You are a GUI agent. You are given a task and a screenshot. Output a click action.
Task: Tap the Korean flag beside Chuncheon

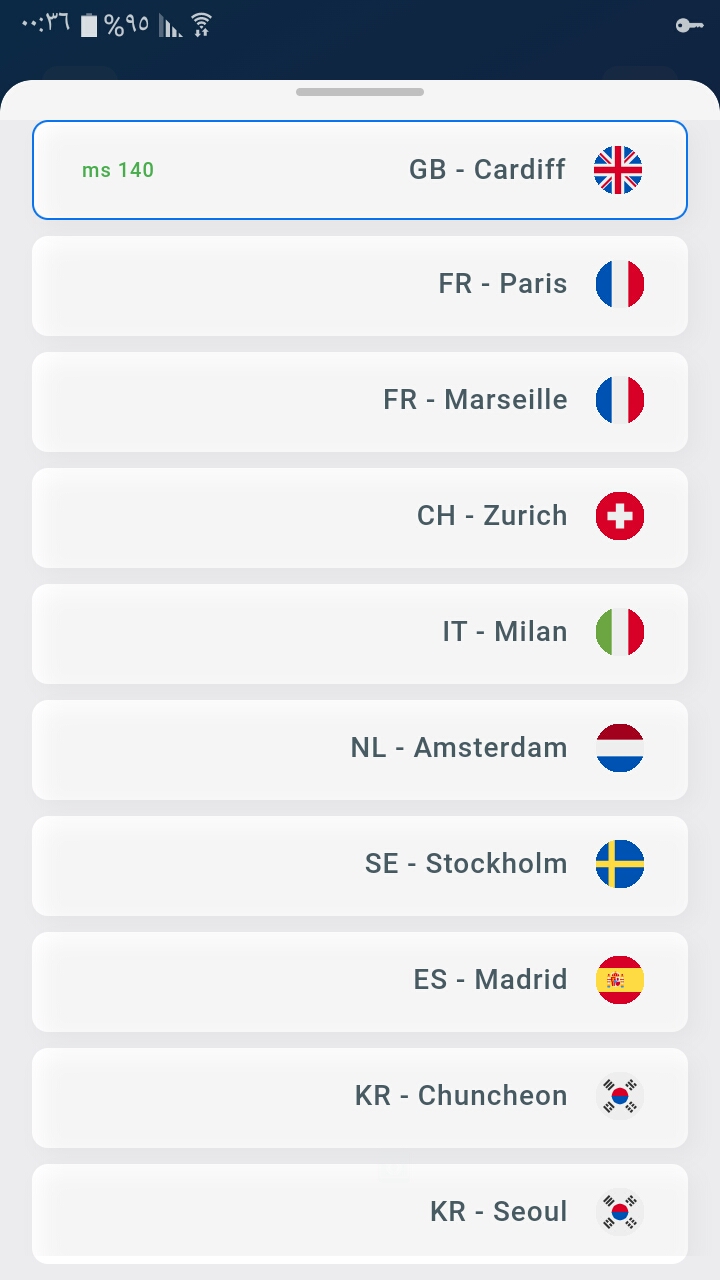[x=620, y=1096]
